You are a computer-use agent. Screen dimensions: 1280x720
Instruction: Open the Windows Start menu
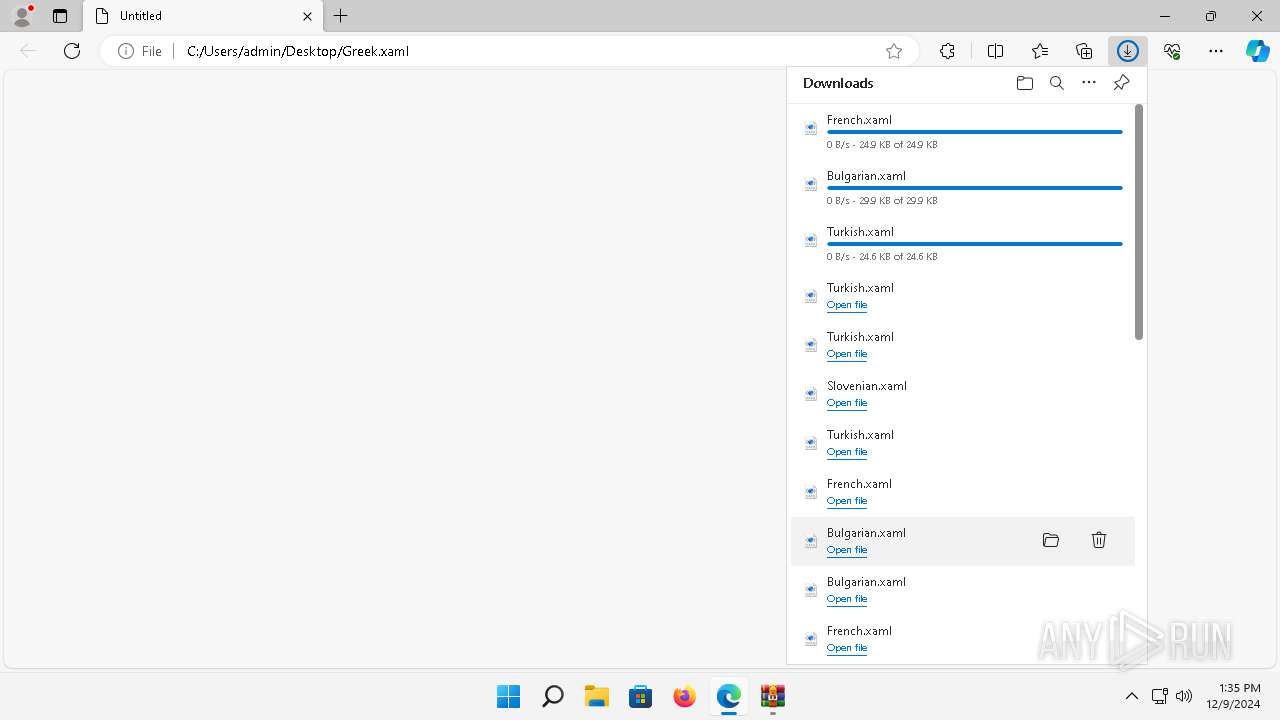pyautogui.click(x=508, y=696)
